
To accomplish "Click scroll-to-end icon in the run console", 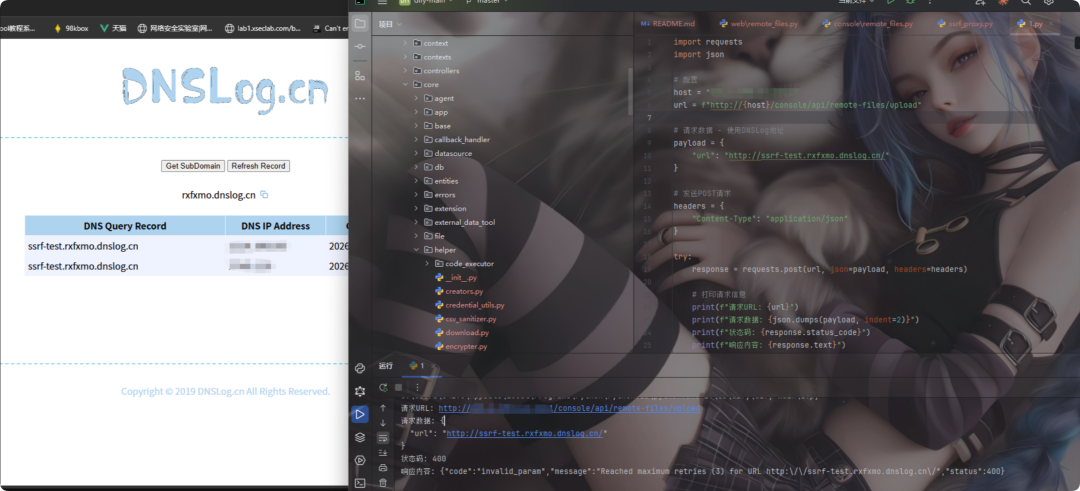I will tap(383, 452).
